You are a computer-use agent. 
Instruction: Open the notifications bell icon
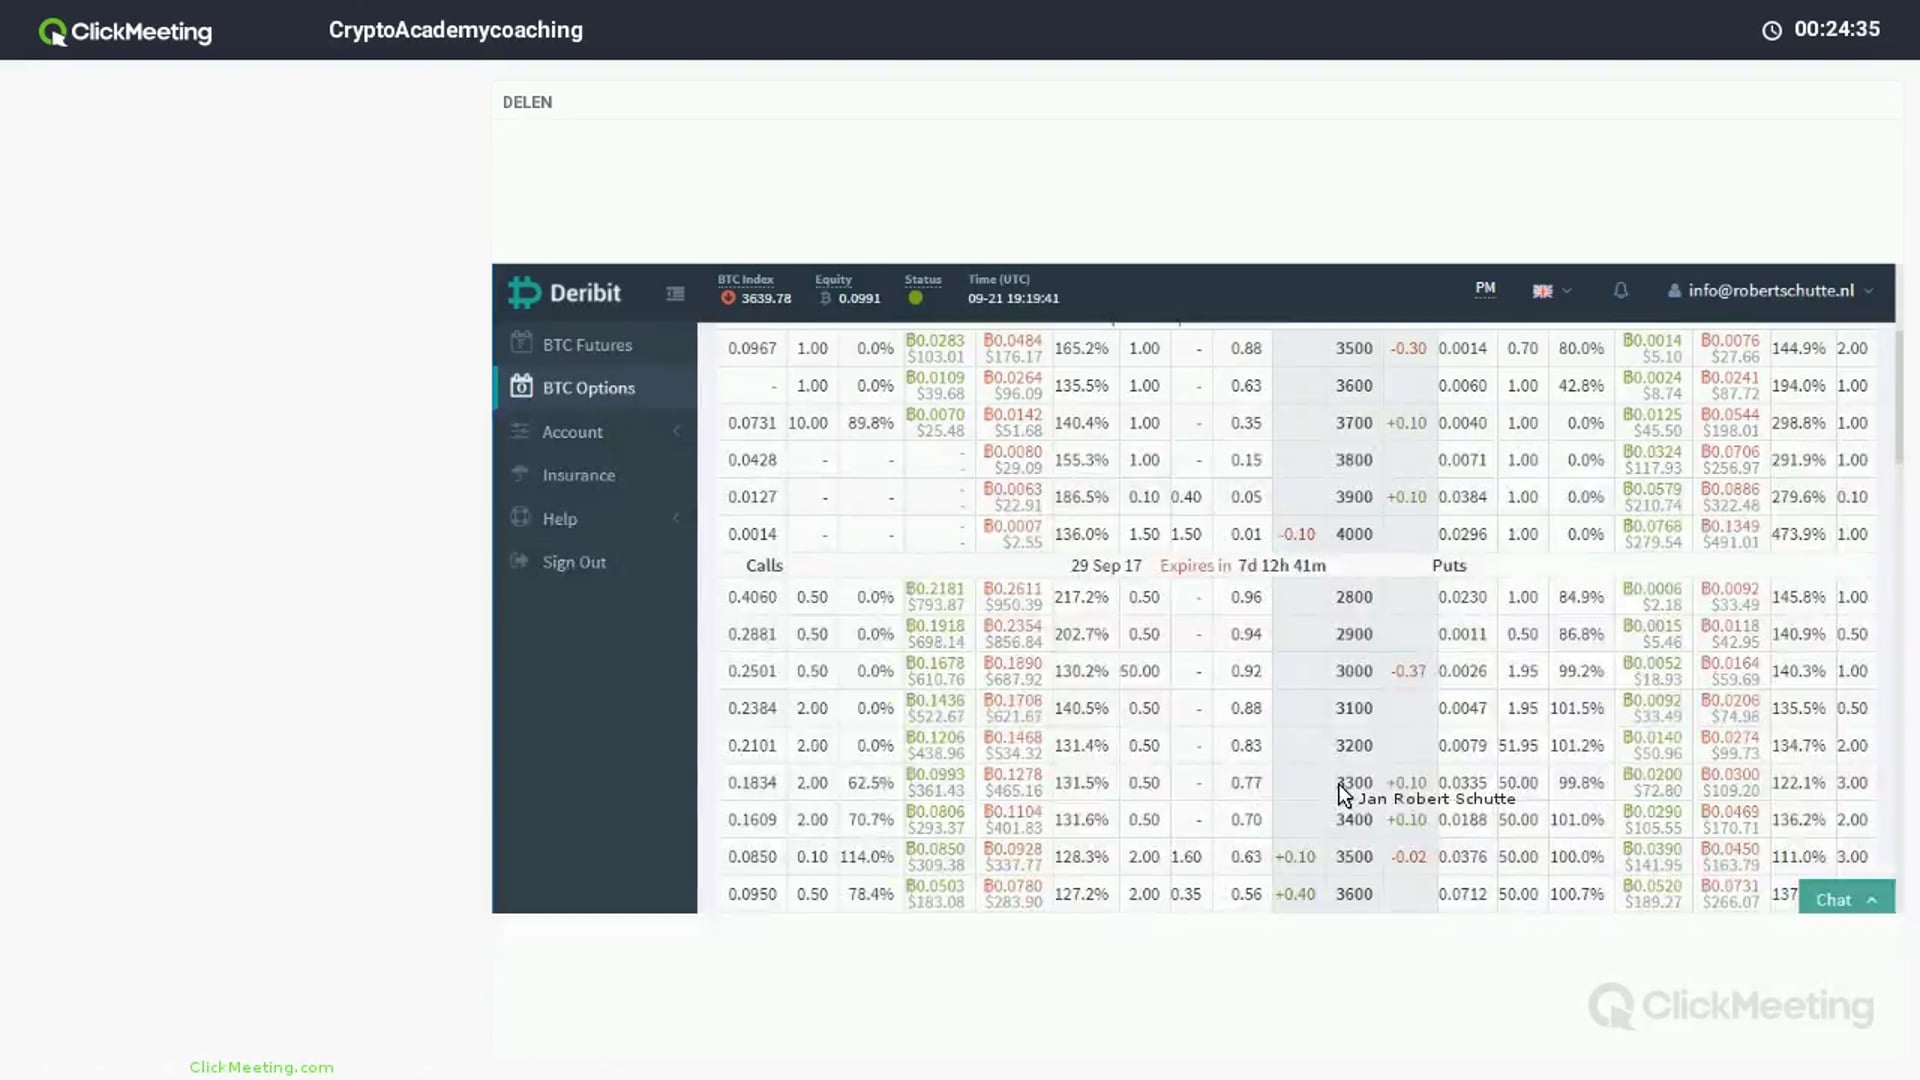coord(1621,290)
